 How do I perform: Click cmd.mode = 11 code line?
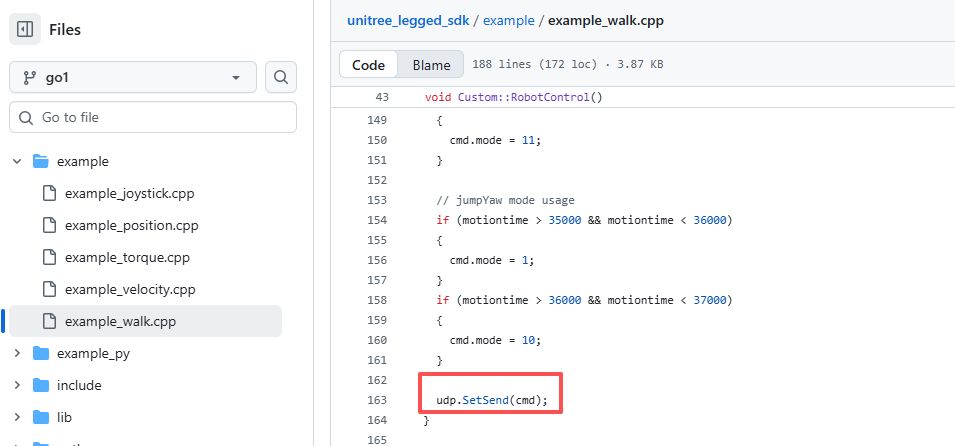495,140
